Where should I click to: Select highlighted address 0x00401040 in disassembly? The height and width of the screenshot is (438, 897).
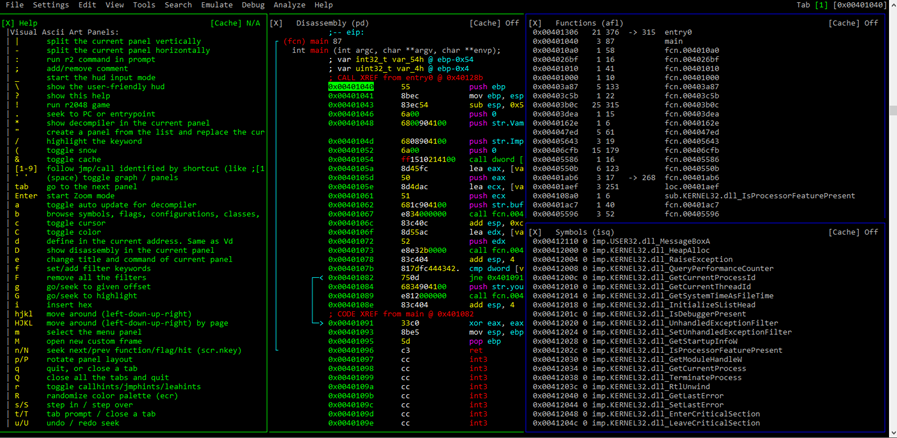click(351, 87)
